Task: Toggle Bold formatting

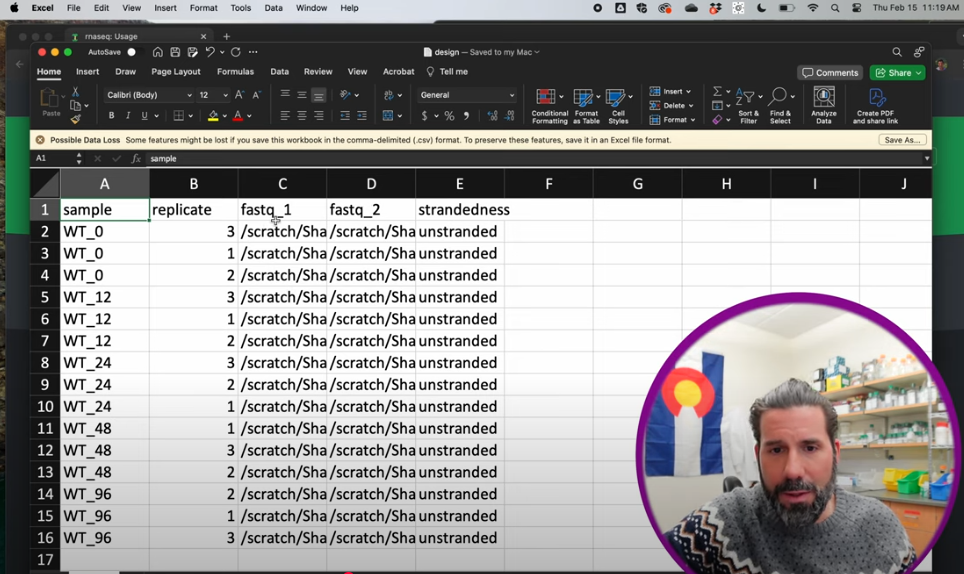Action: pos(111,116)
